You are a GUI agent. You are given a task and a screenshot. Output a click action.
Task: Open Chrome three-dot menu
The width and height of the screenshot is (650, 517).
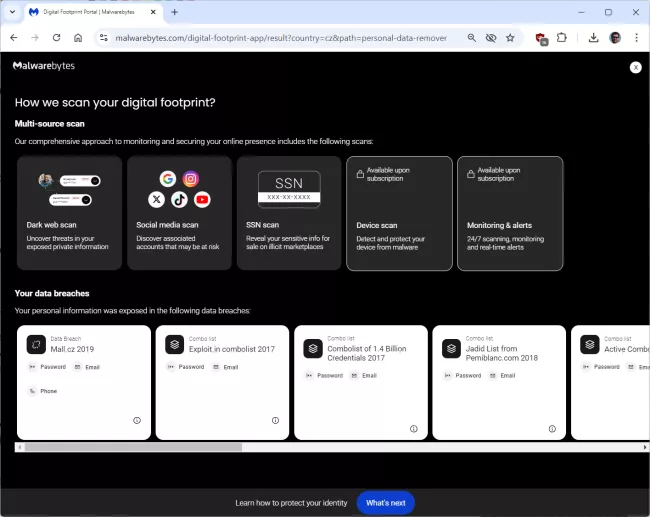point(636,38)
